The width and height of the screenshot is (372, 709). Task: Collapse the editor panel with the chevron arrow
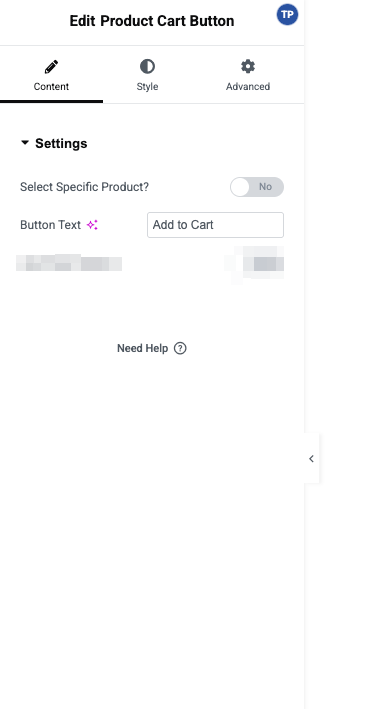pos(311,458)
